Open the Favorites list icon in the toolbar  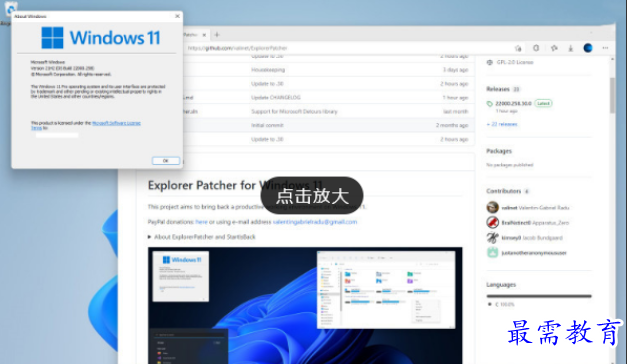pos(554,48)
